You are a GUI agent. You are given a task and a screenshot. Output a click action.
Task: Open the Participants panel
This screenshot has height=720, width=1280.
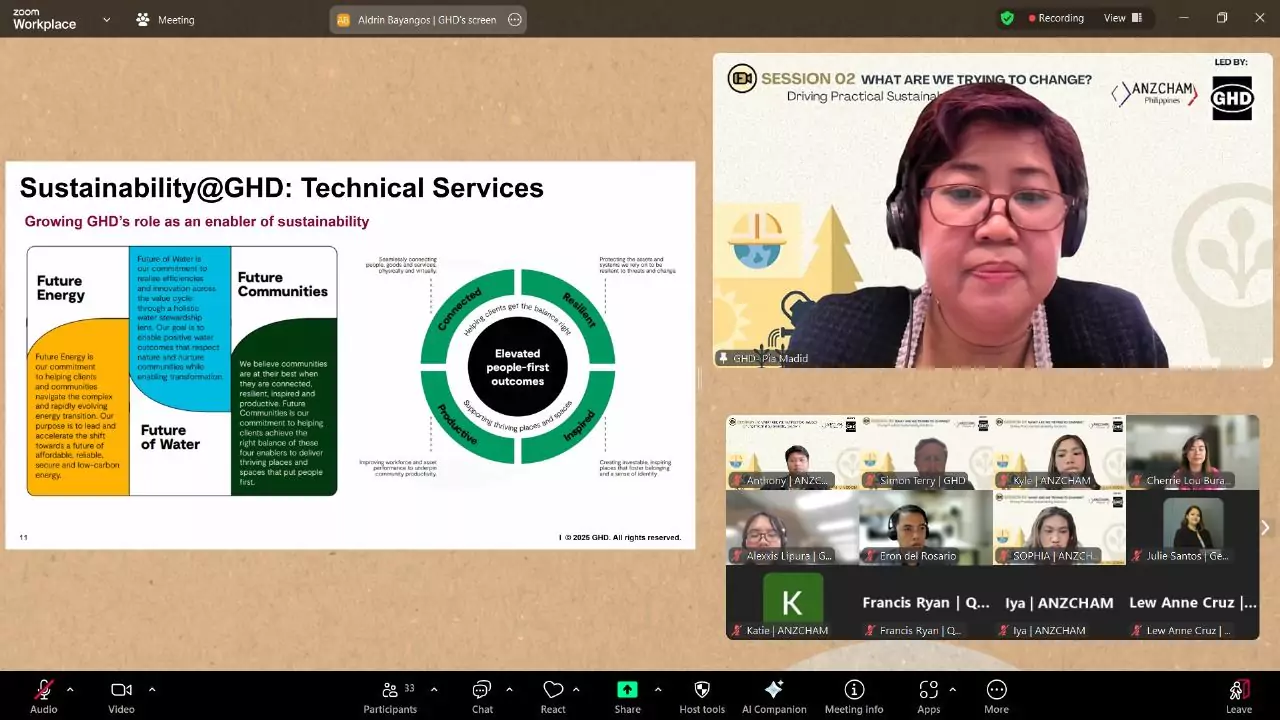[x=390, y=696]
